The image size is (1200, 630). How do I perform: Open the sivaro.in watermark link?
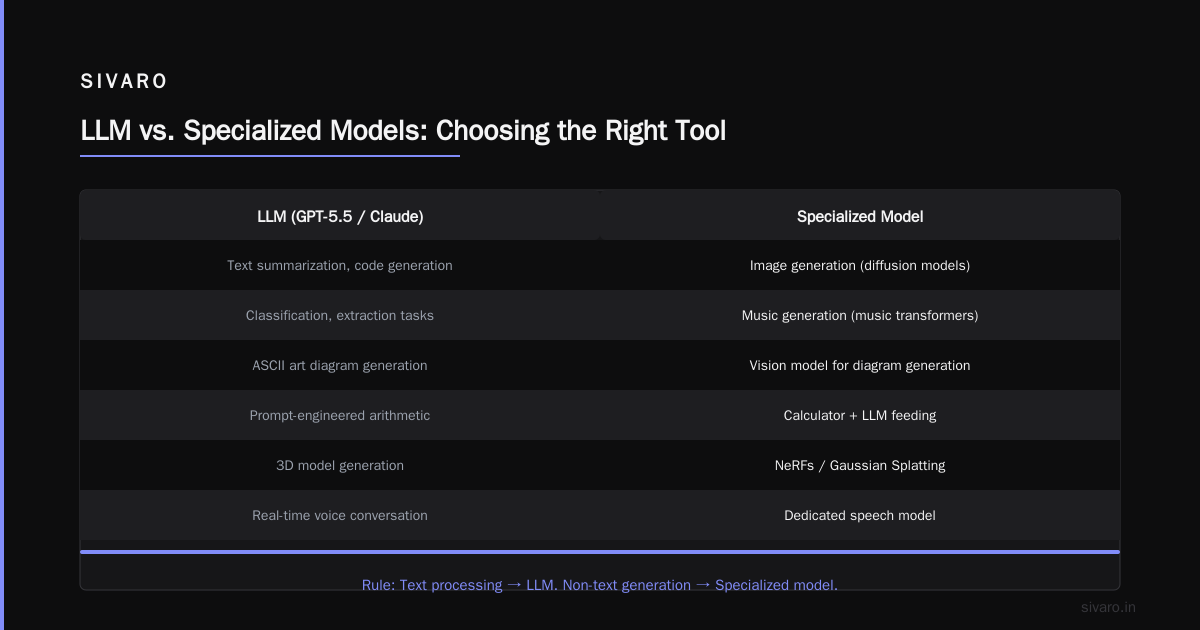point(1109,607)
